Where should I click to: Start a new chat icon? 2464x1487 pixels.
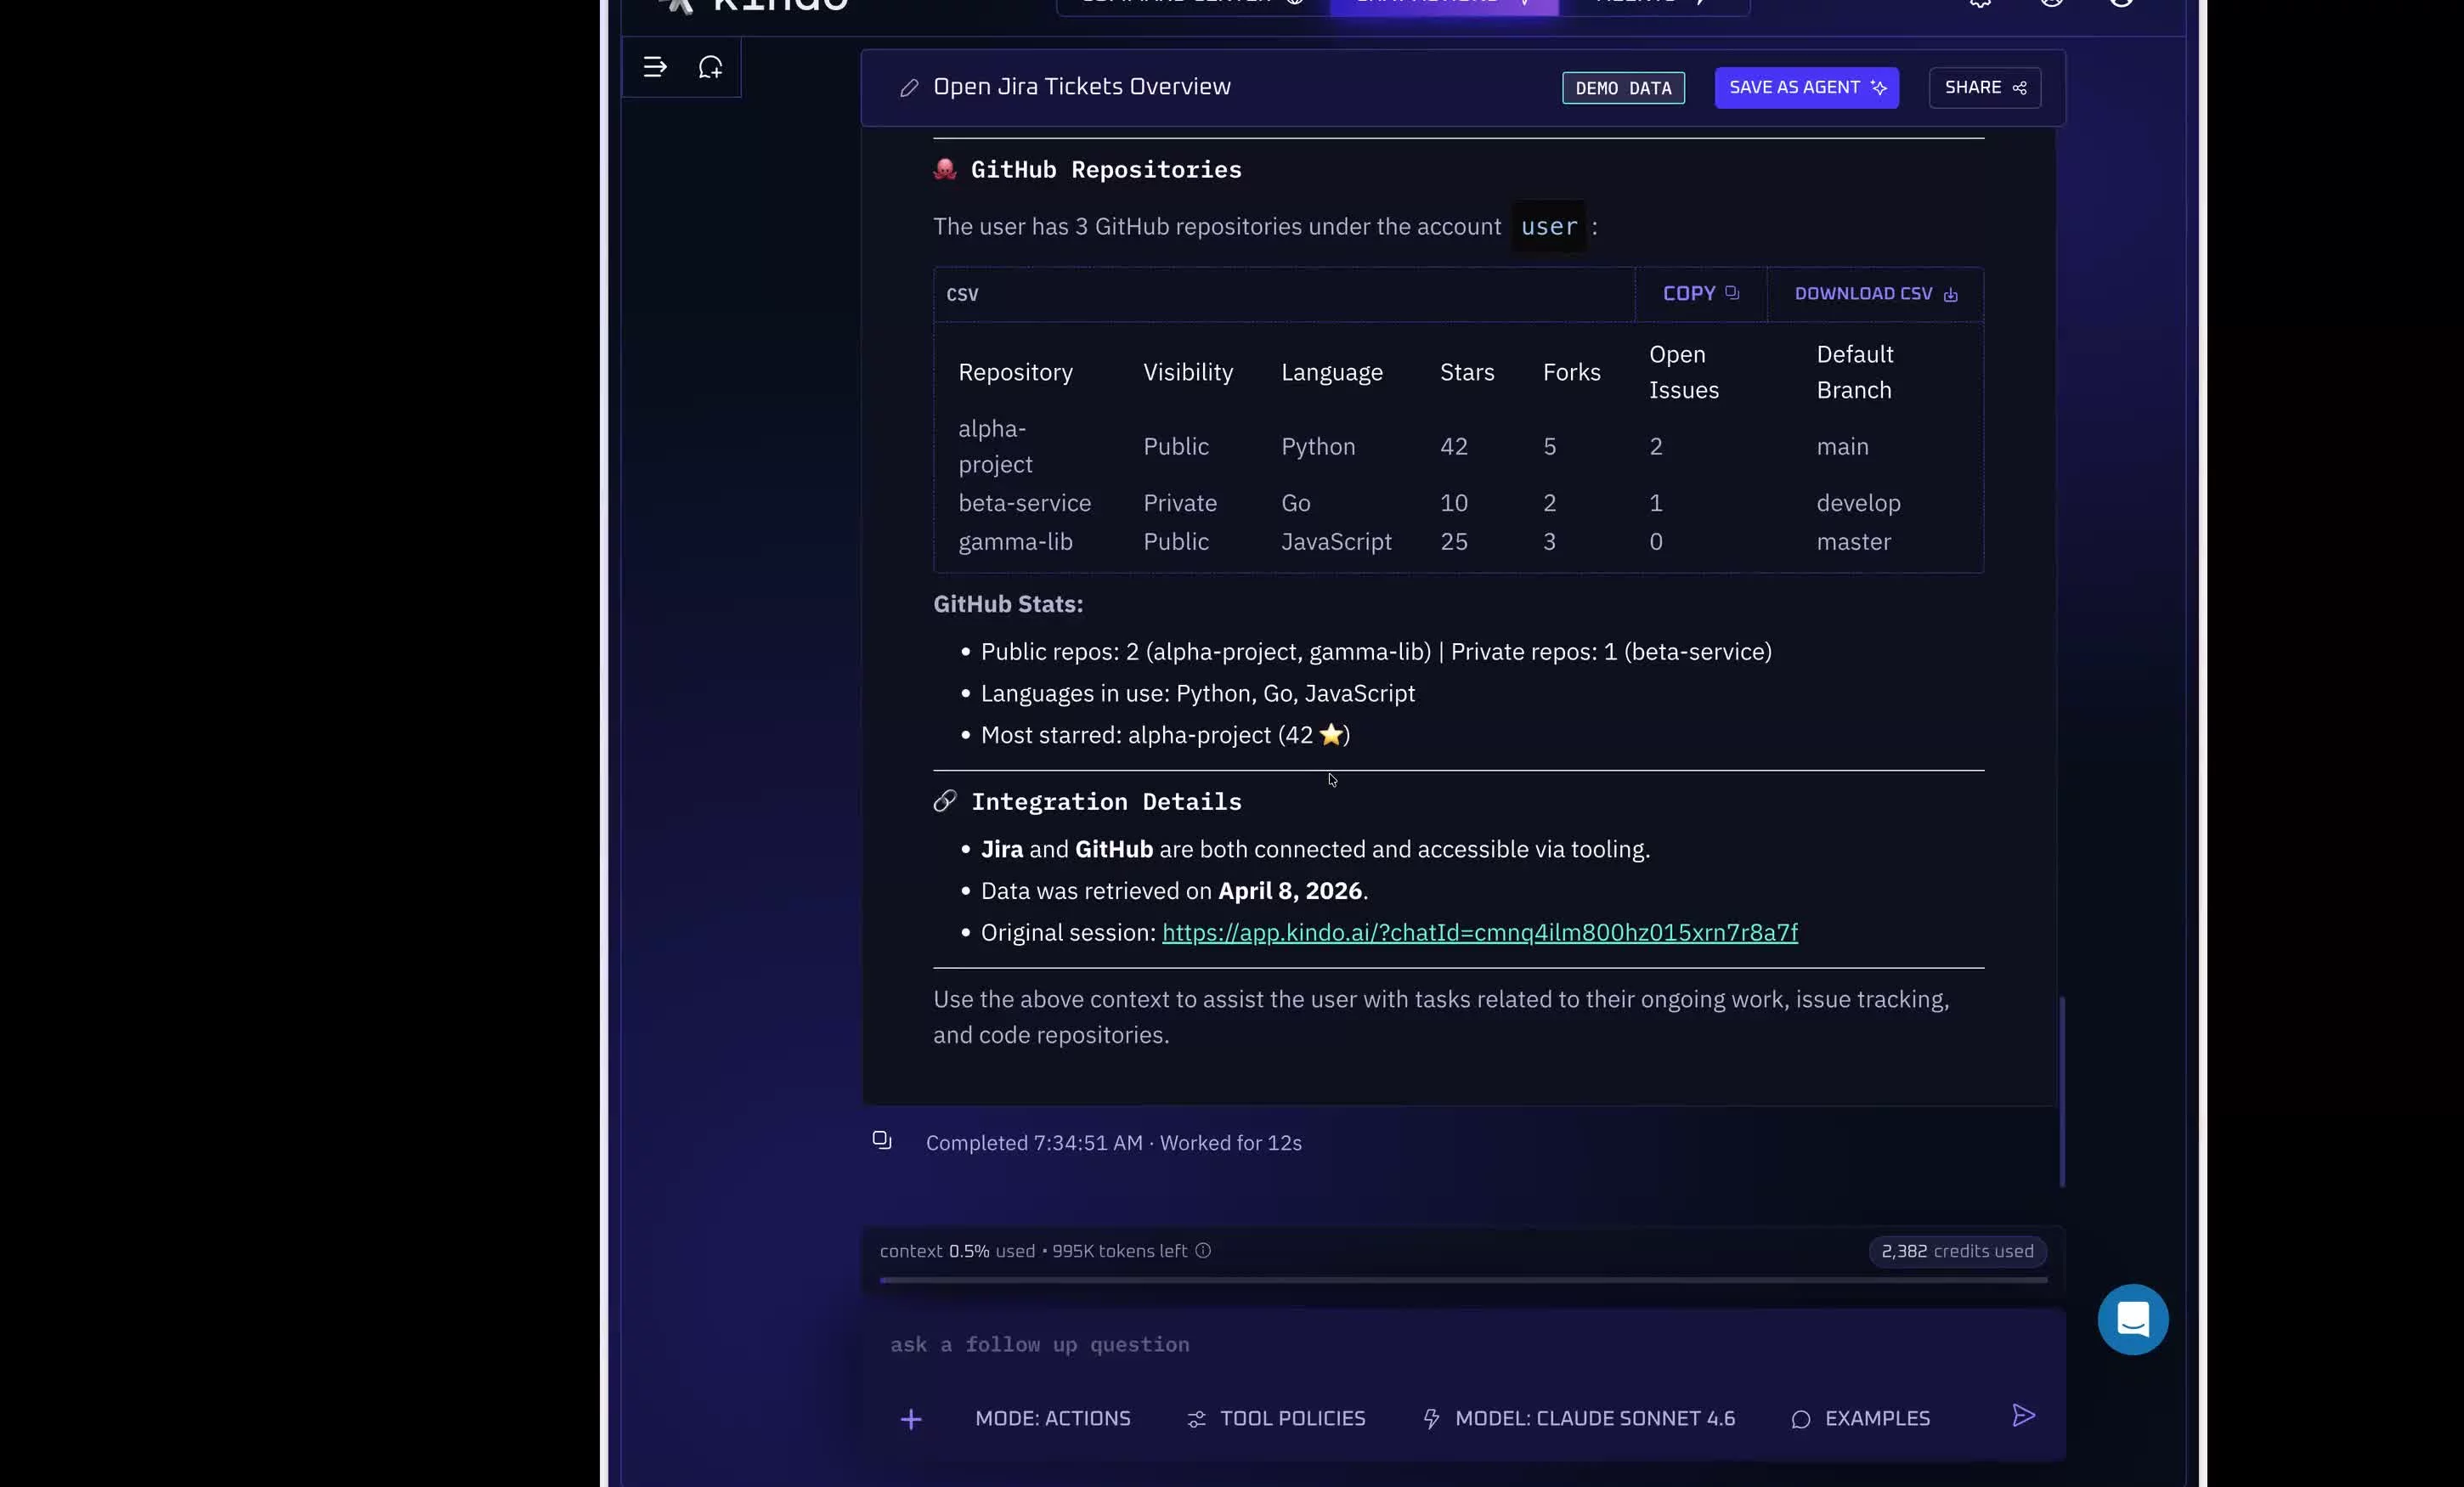click(710, 67)
